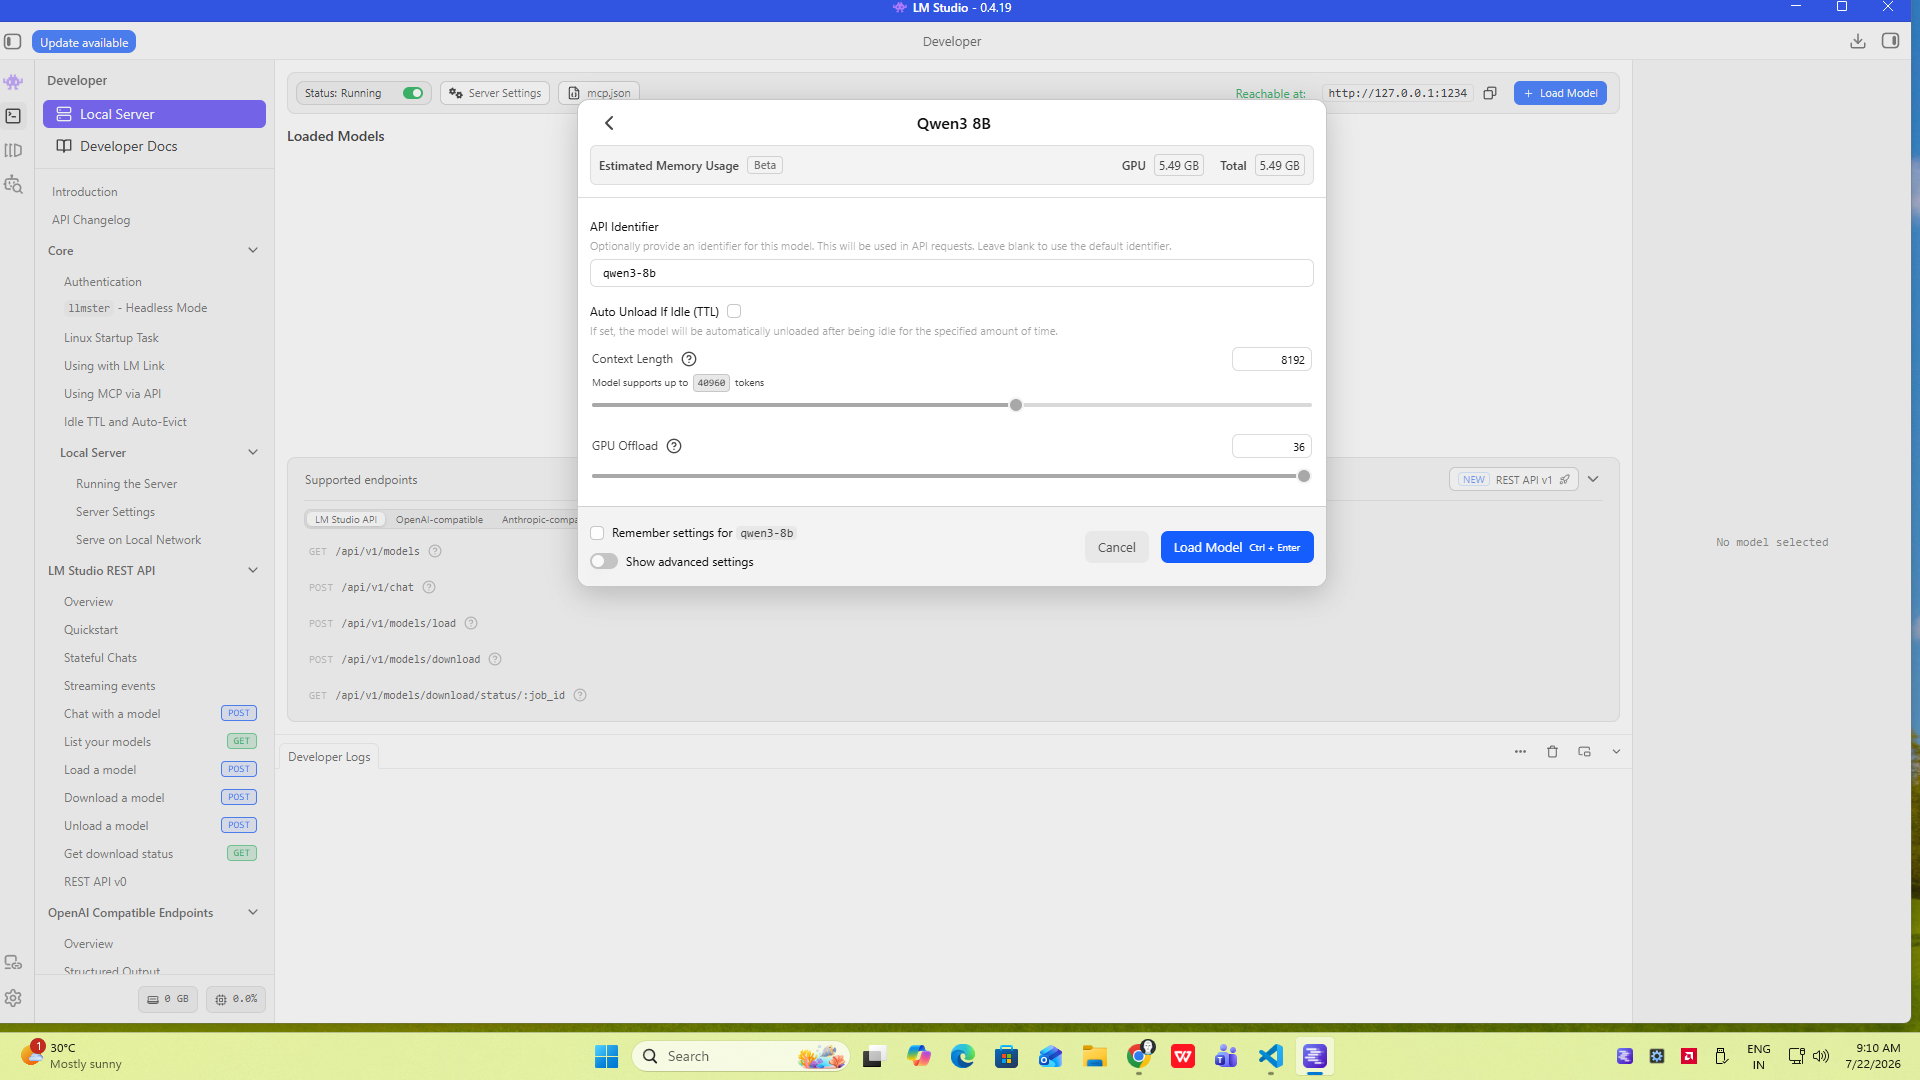Open Google Chrome from the taskbar

[1139, 1056]
